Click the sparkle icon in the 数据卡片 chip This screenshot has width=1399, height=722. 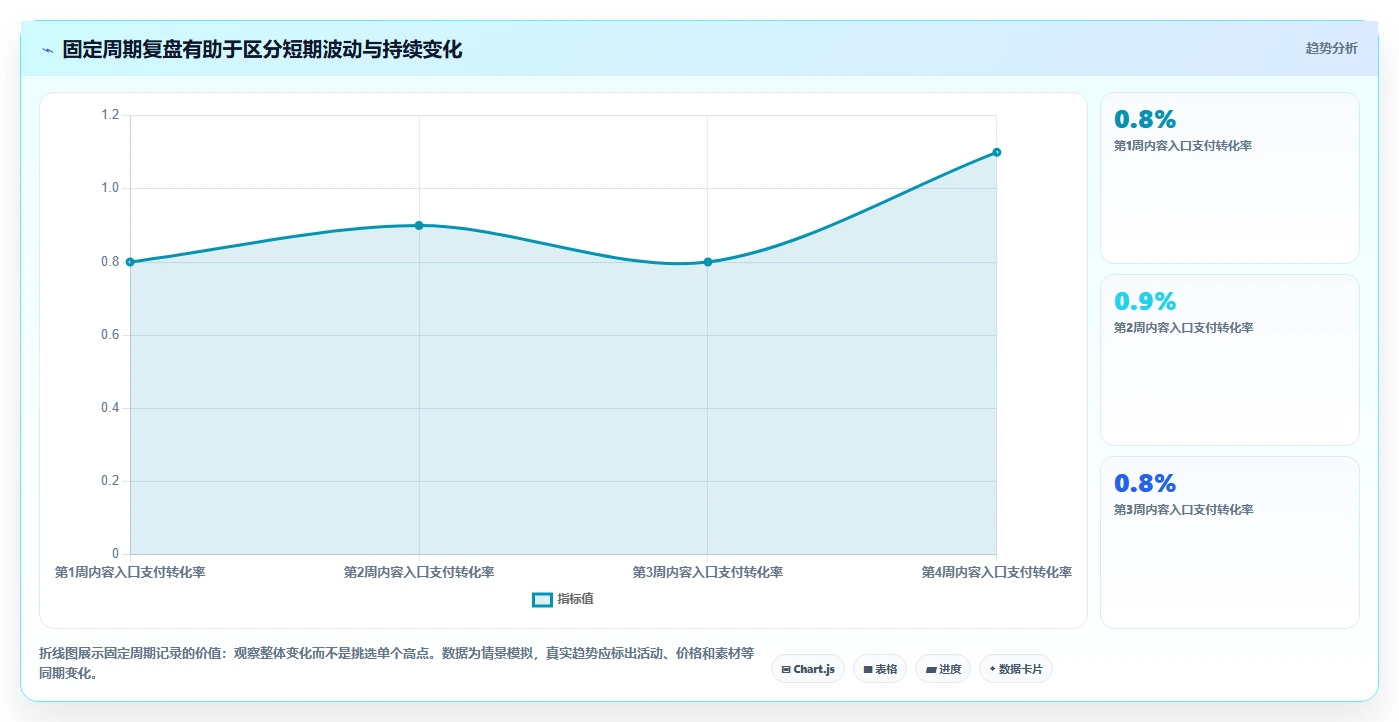(992, 669)
